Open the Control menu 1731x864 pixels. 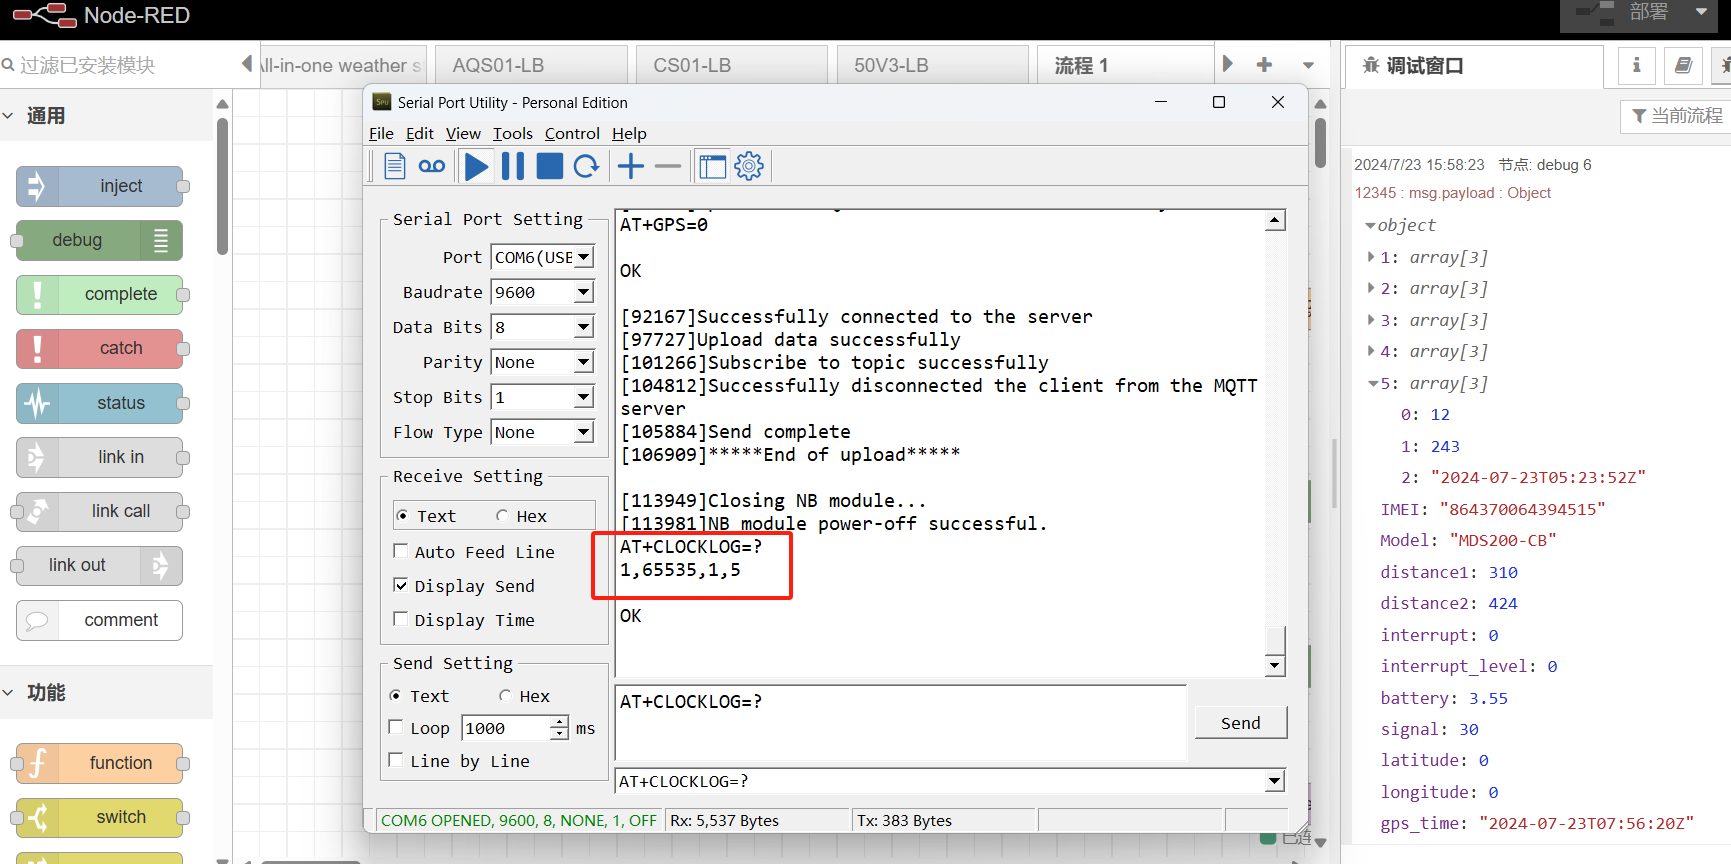pyautogui.click(x=572, y=133)
